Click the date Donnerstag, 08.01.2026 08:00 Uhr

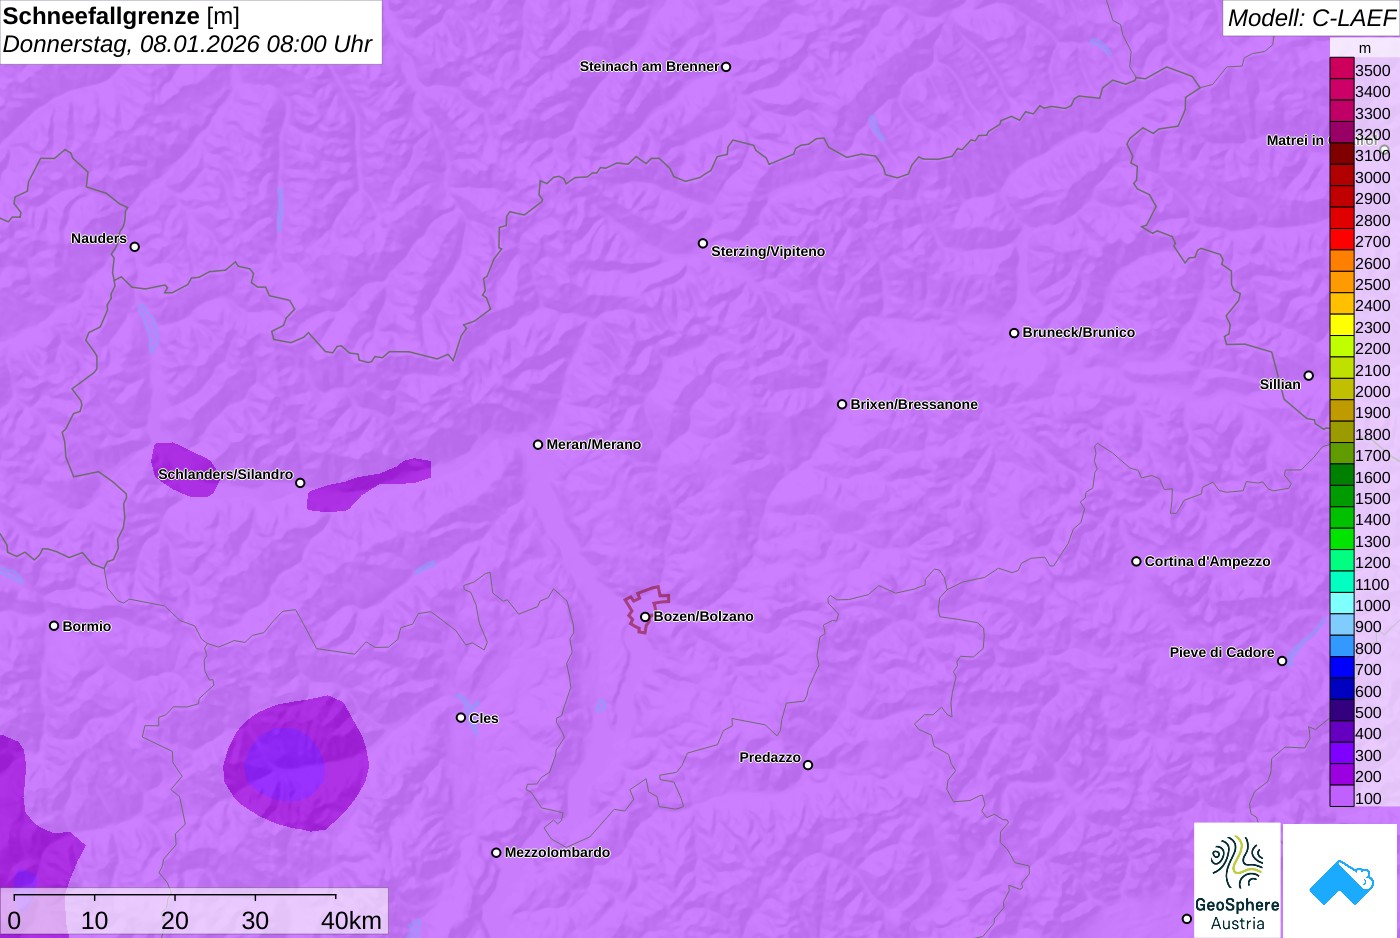187,45
